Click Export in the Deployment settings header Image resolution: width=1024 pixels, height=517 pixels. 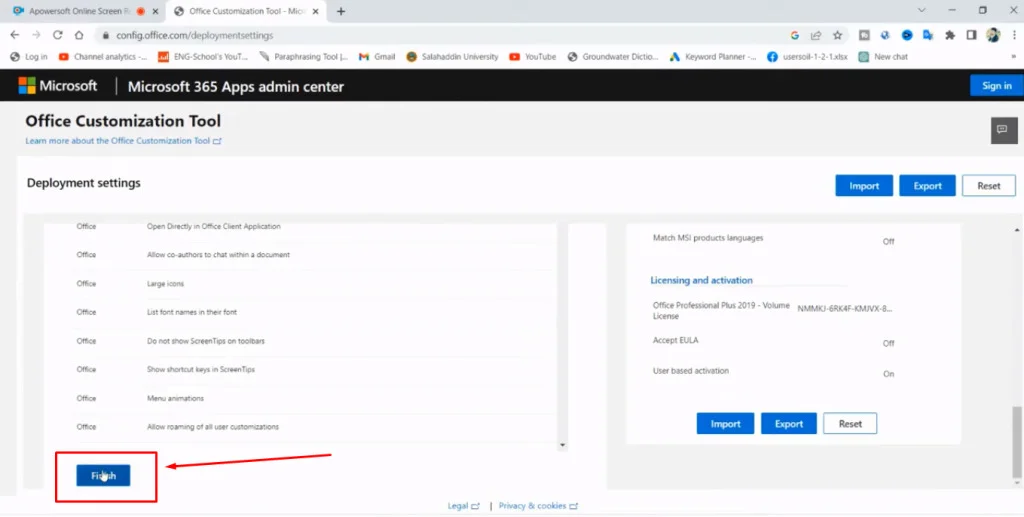click(927, 185)
